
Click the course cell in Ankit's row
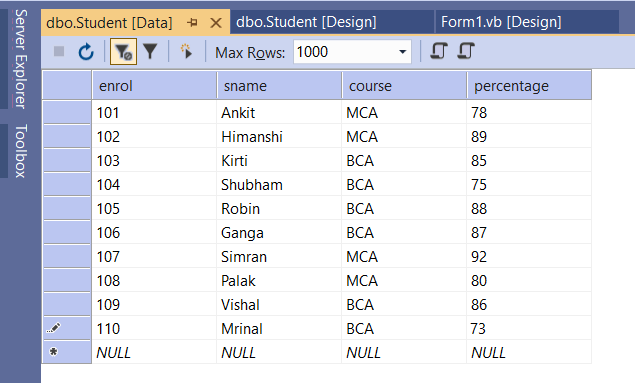(x=404, y=112)
